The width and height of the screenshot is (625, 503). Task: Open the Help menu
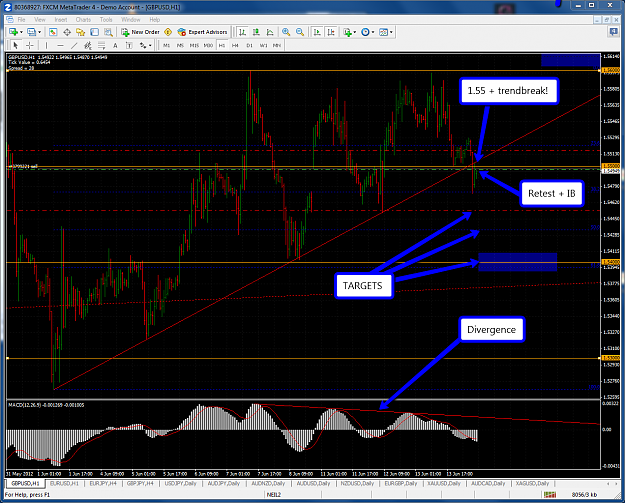[155, 20]
